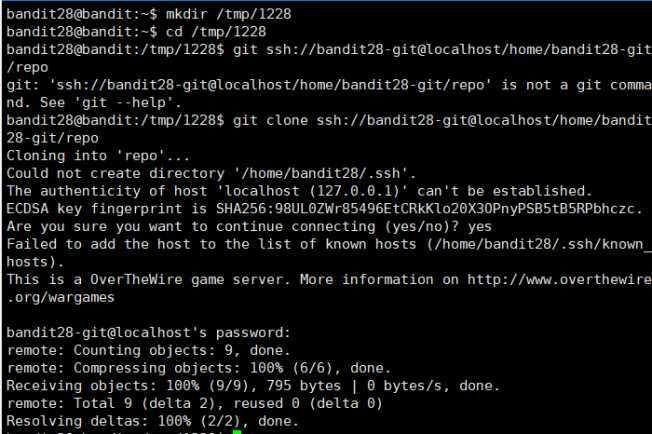Click the '.org/wargames' wrapped URL ending

(x=60, y=297)
